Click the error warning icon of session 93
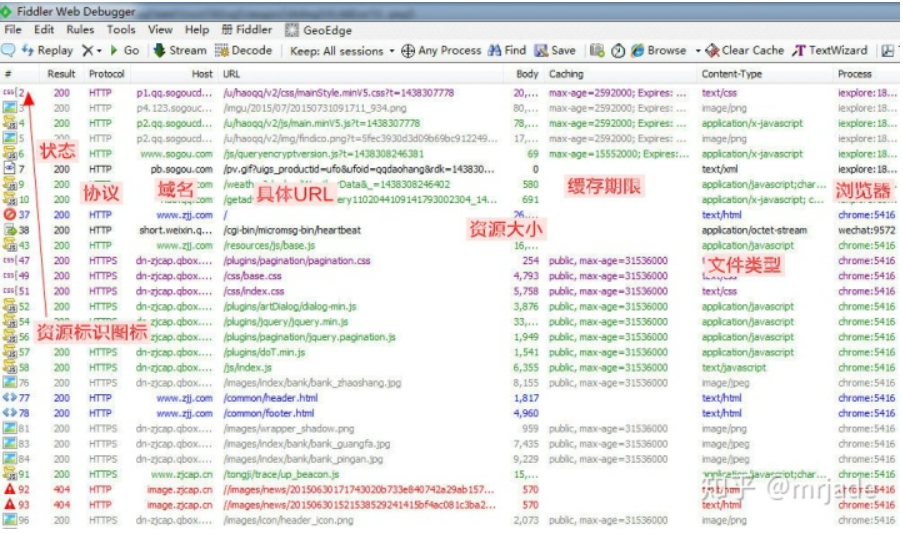Image resolution: width=903 pixels, height=534 pixels. pyautogui.click(x=9, y=505)
